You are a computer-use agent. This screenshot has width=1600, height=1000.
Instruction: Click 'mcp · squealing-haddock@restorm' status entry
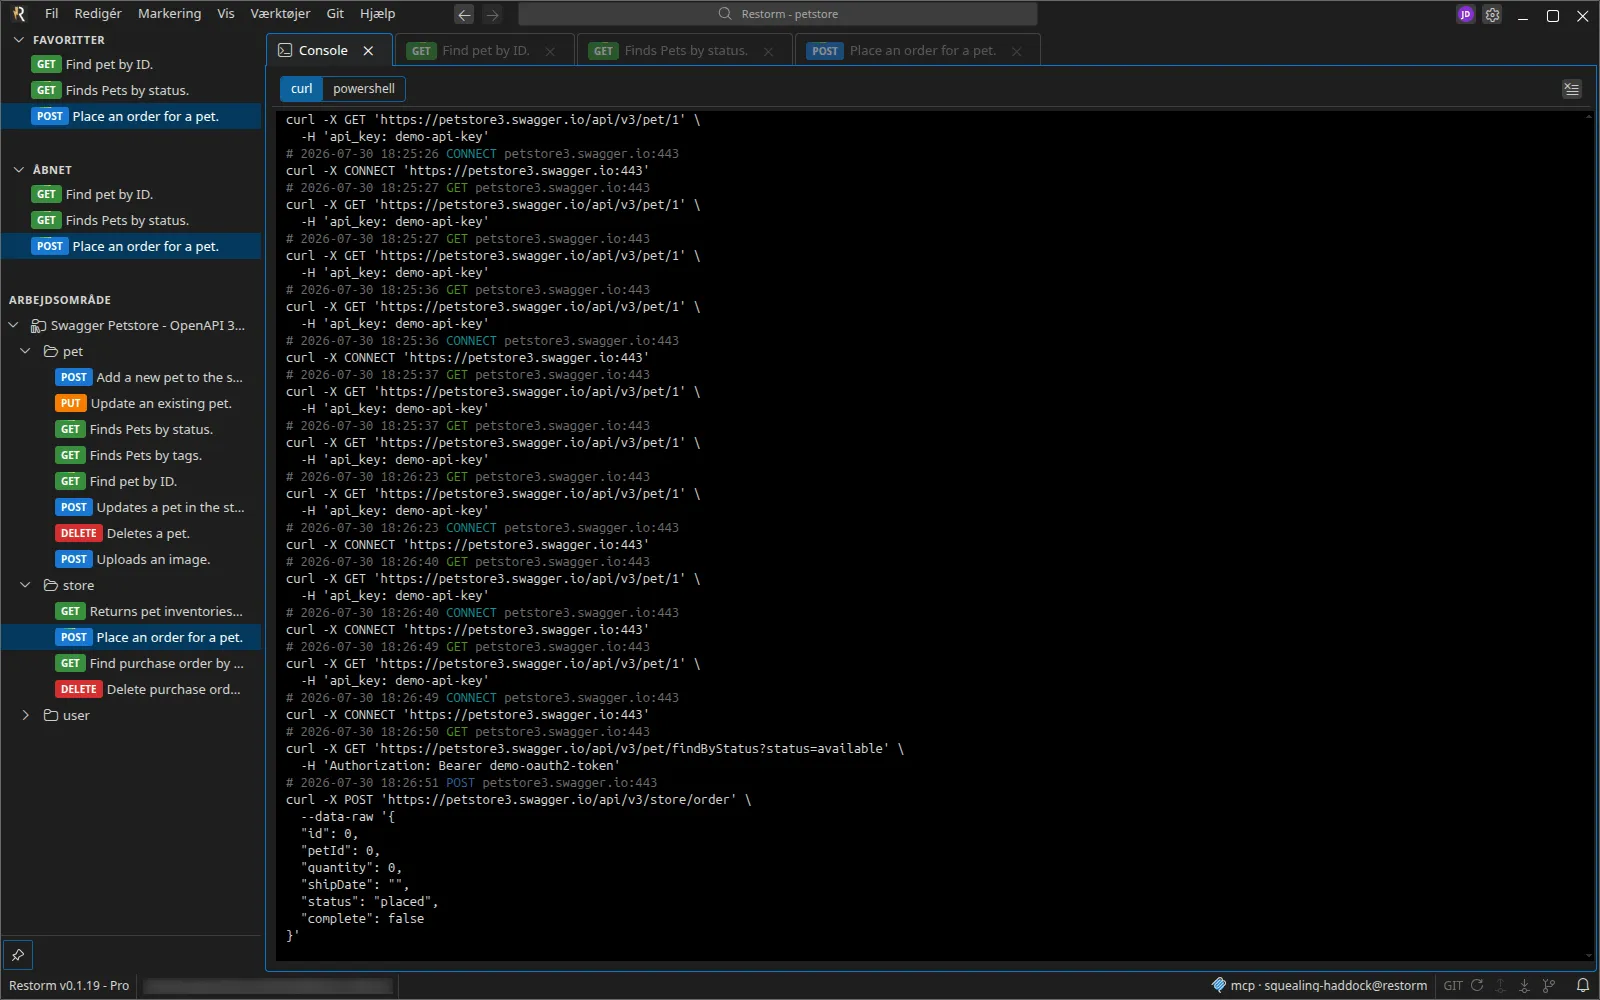1320,985
